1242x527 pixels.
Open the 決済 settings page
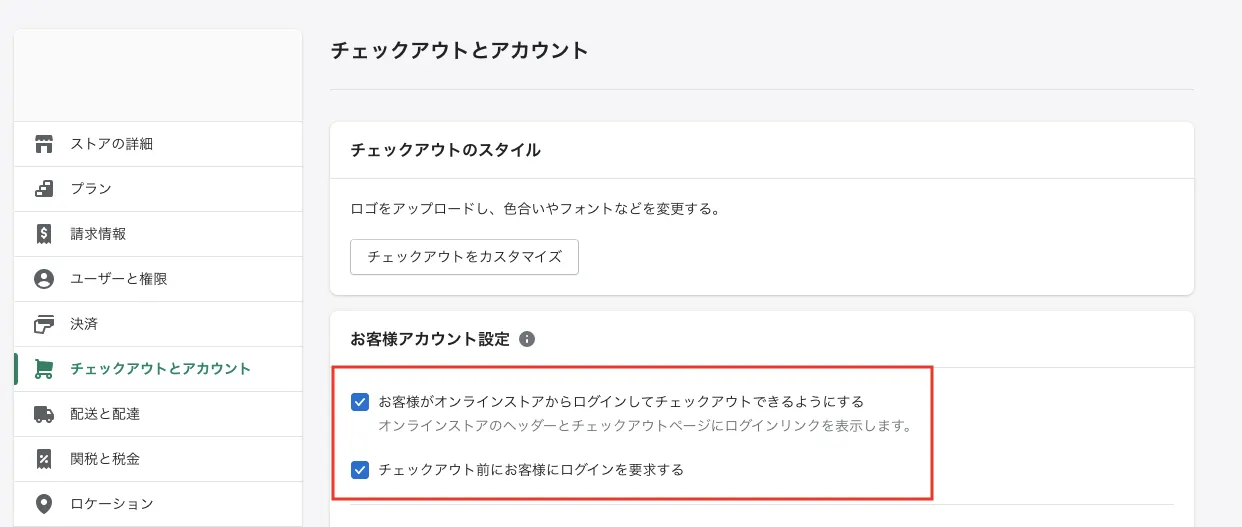(x=84, y=324)
